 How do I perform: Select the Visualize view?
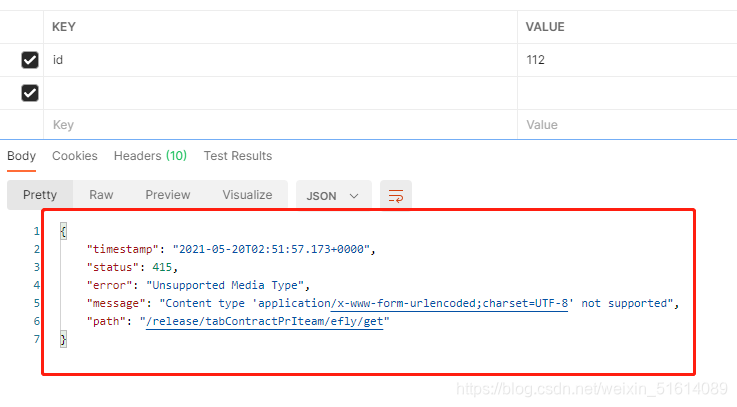pyautogui.click(x=247, y=195)
